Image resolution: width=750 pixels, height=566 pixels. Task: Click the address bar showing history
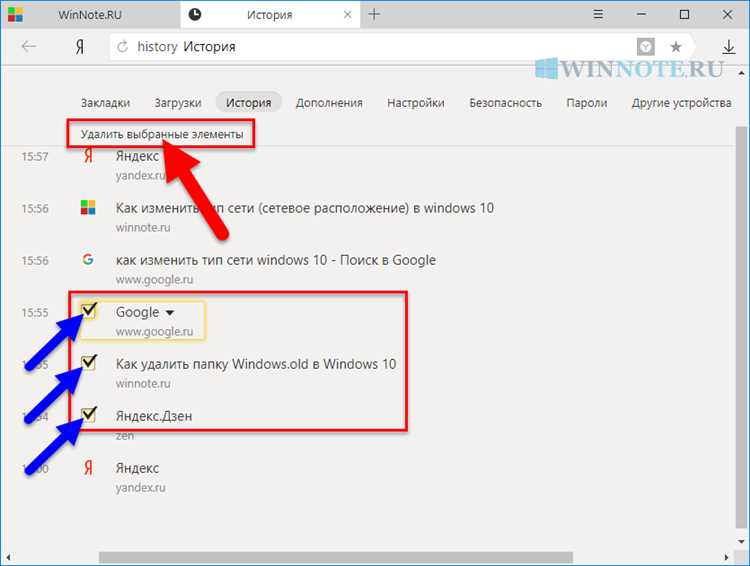[x=380, y=47]
